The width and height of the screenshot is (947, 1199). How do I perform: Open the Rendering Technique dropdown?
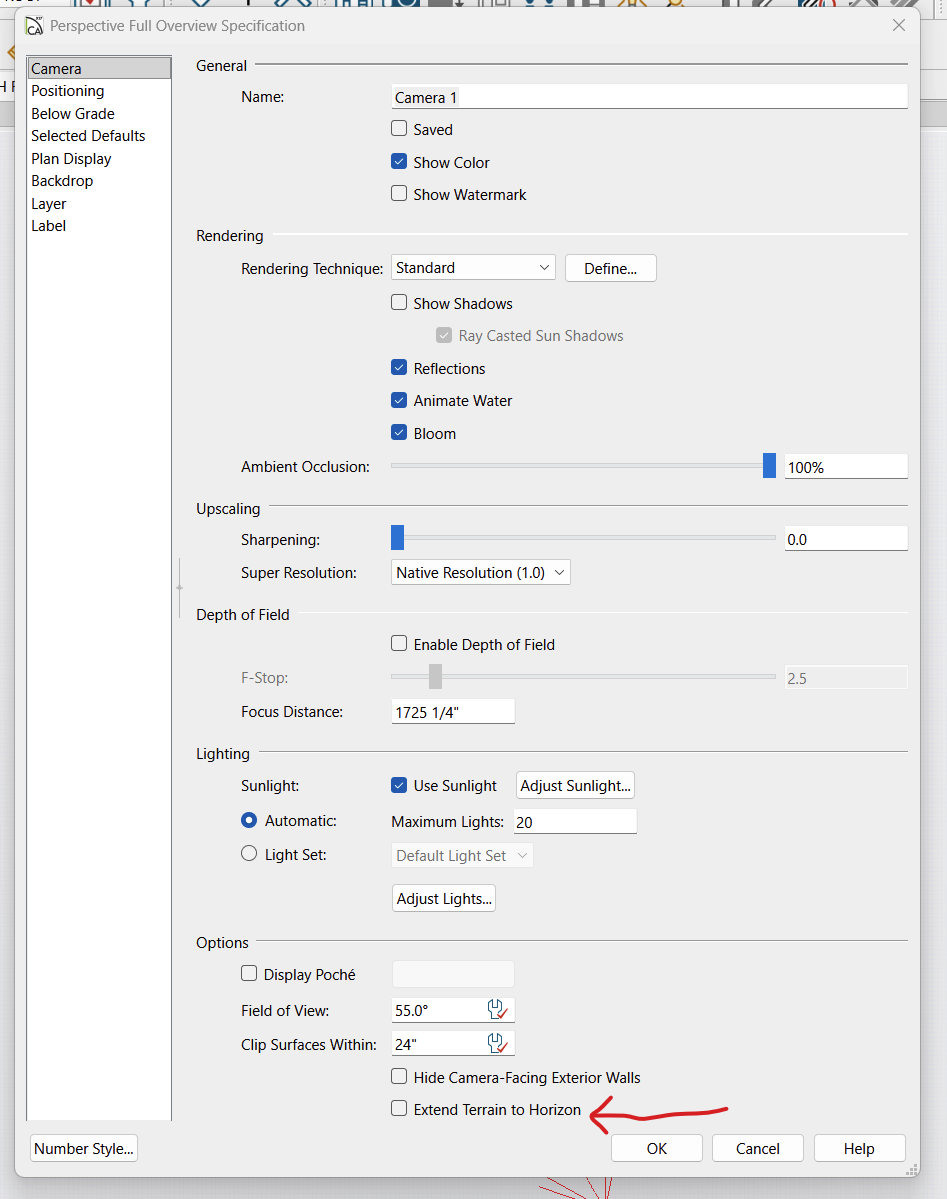pyautogui.click(x=473, y=268)
